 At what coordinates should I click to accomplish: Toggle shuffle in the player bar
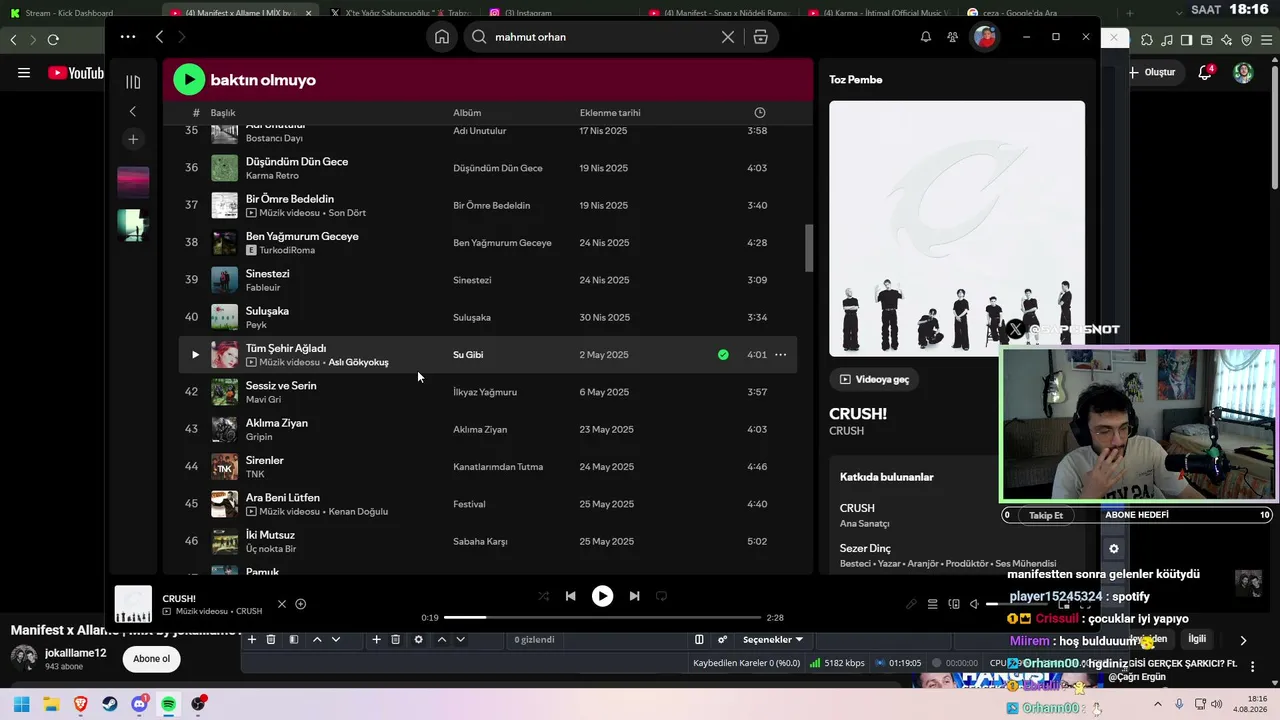coord(543,596)
